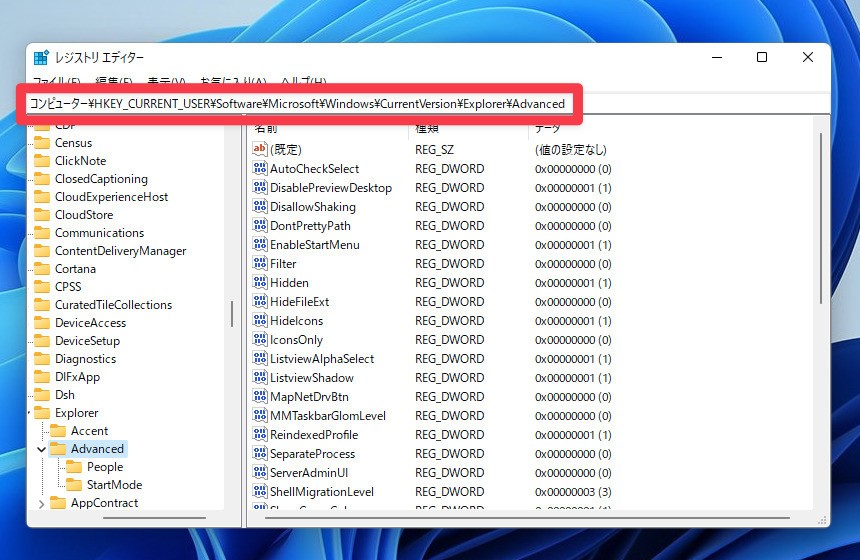Image resolution: width=860 pixels, height=560 pixels.
Task: Click the folder icon of the Dsh key
Action: pos(42,395)
